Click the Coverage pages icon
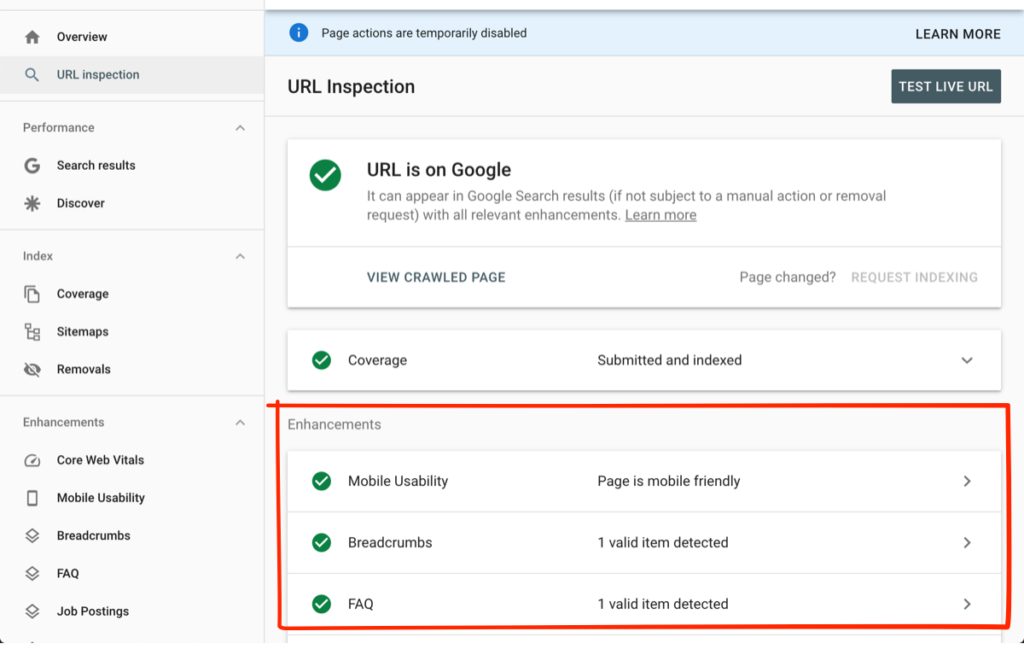Viewport: 1024px width, 649px height. pos(32,294)
